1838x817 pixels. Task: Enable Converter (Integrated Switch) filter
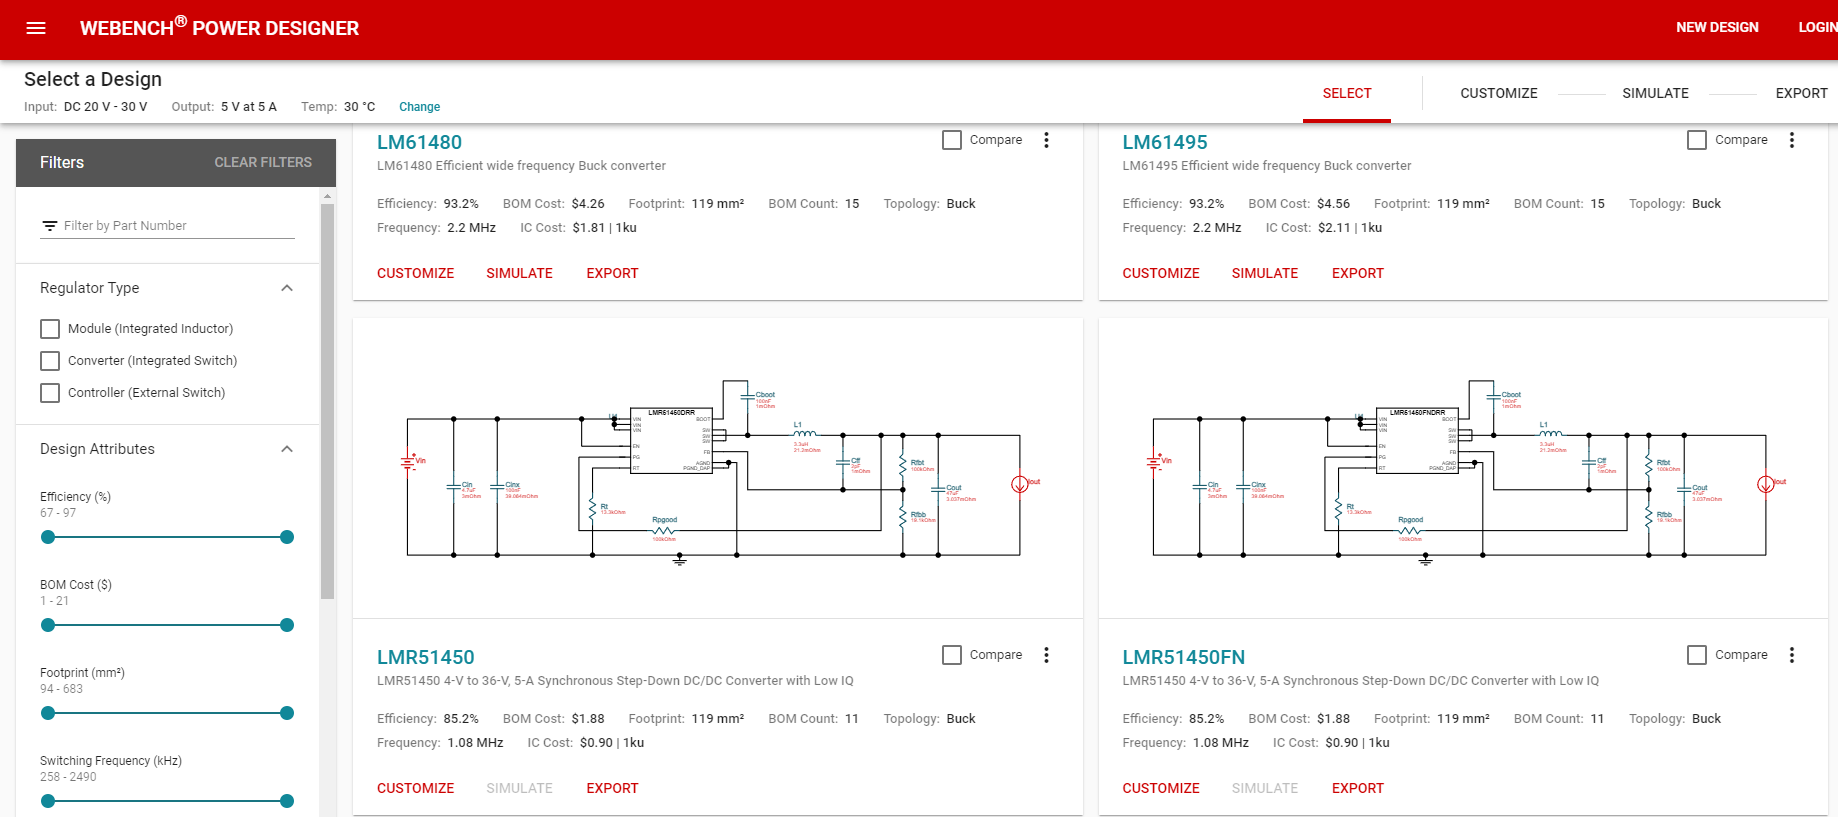click(50, 361)
